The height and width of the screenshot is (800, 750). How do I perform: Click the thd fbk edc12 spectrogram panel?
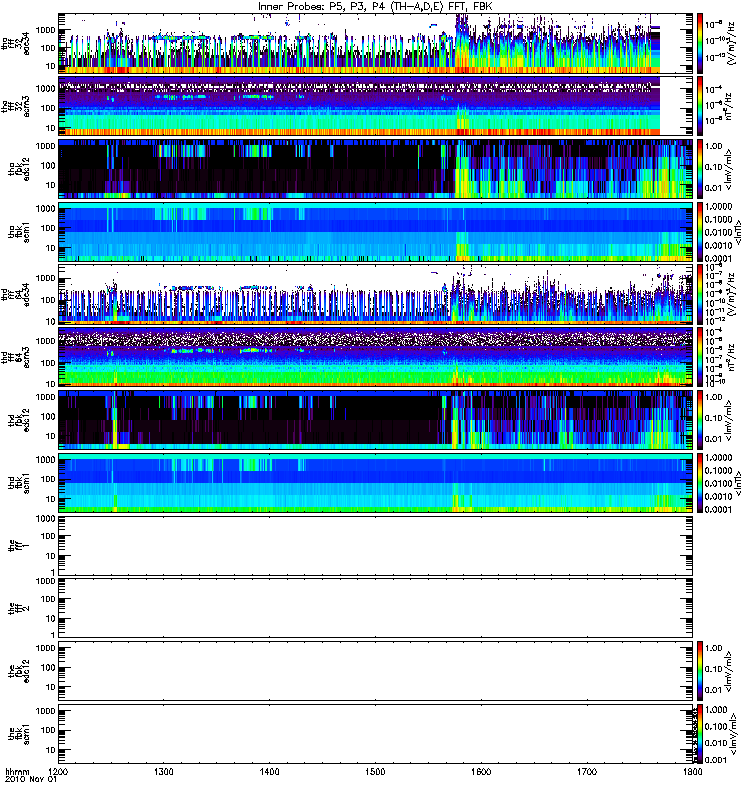[x=375, y=419]
